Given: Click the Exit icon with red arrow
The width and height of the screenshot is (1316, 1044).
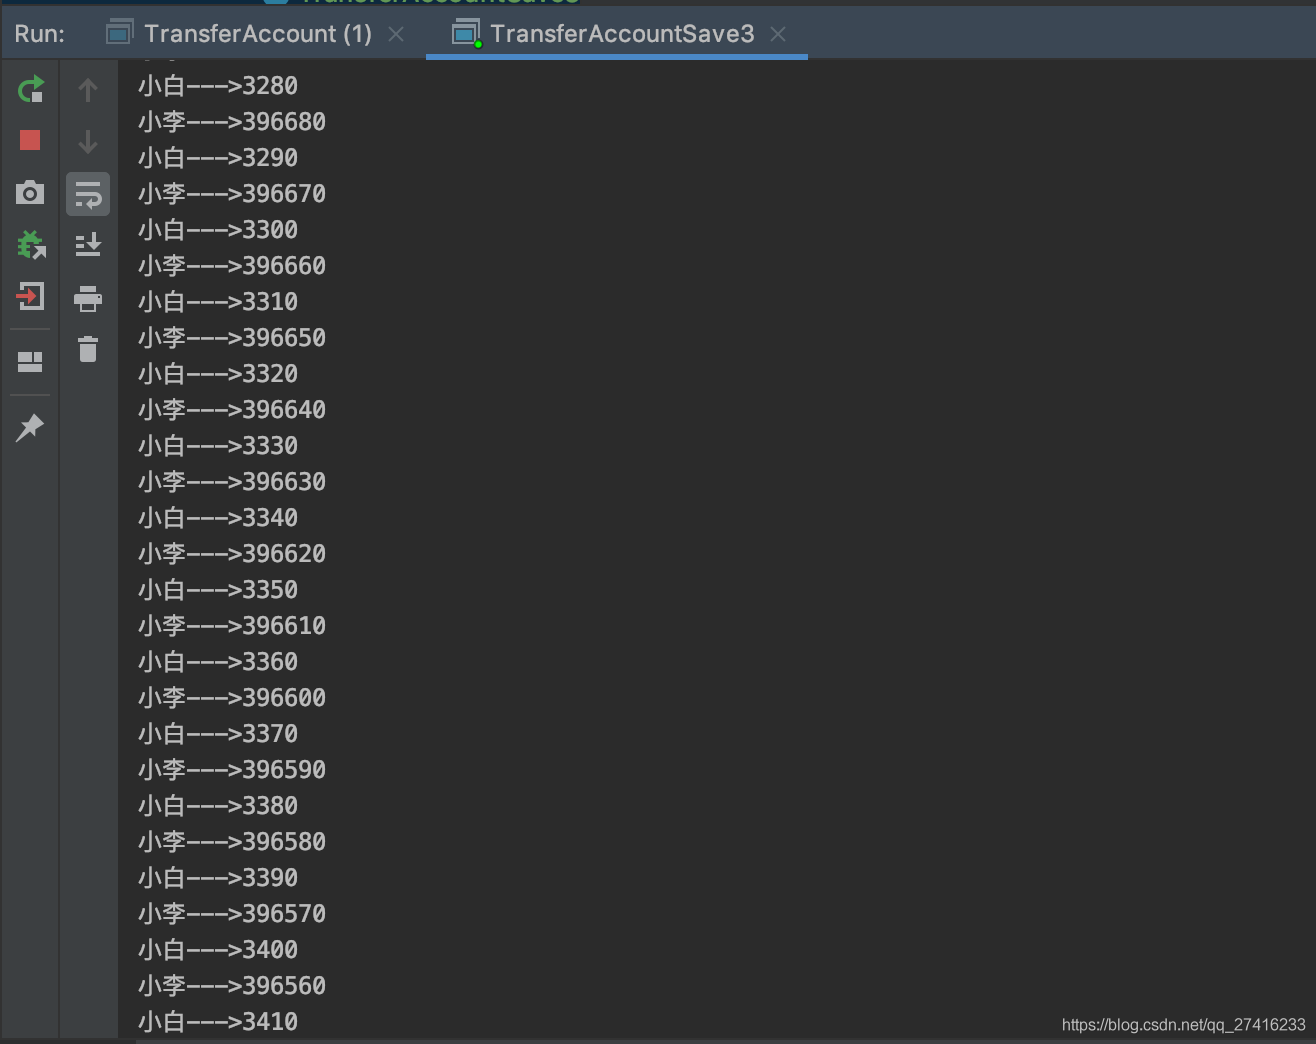Looking at the screenshot, I should tap(30, 296).
